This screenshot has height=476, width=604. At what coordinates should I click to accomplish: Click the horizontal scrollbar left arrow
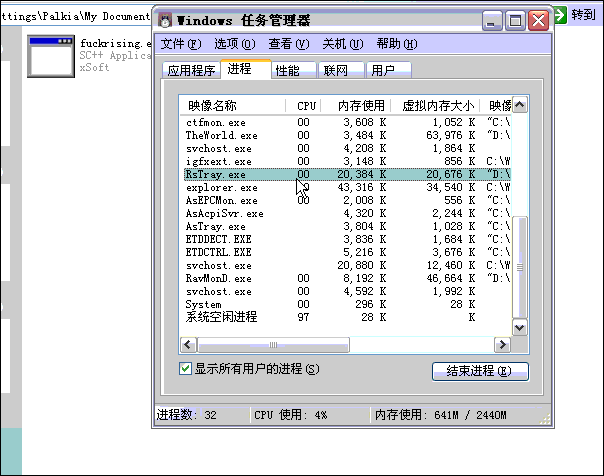pos(188,345)
